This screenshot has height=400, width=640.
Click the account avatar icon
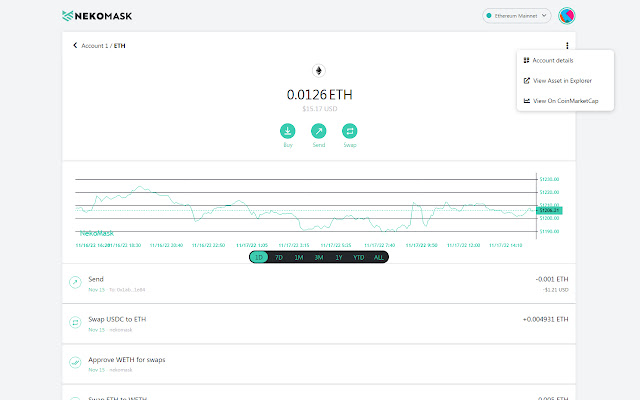565,16
